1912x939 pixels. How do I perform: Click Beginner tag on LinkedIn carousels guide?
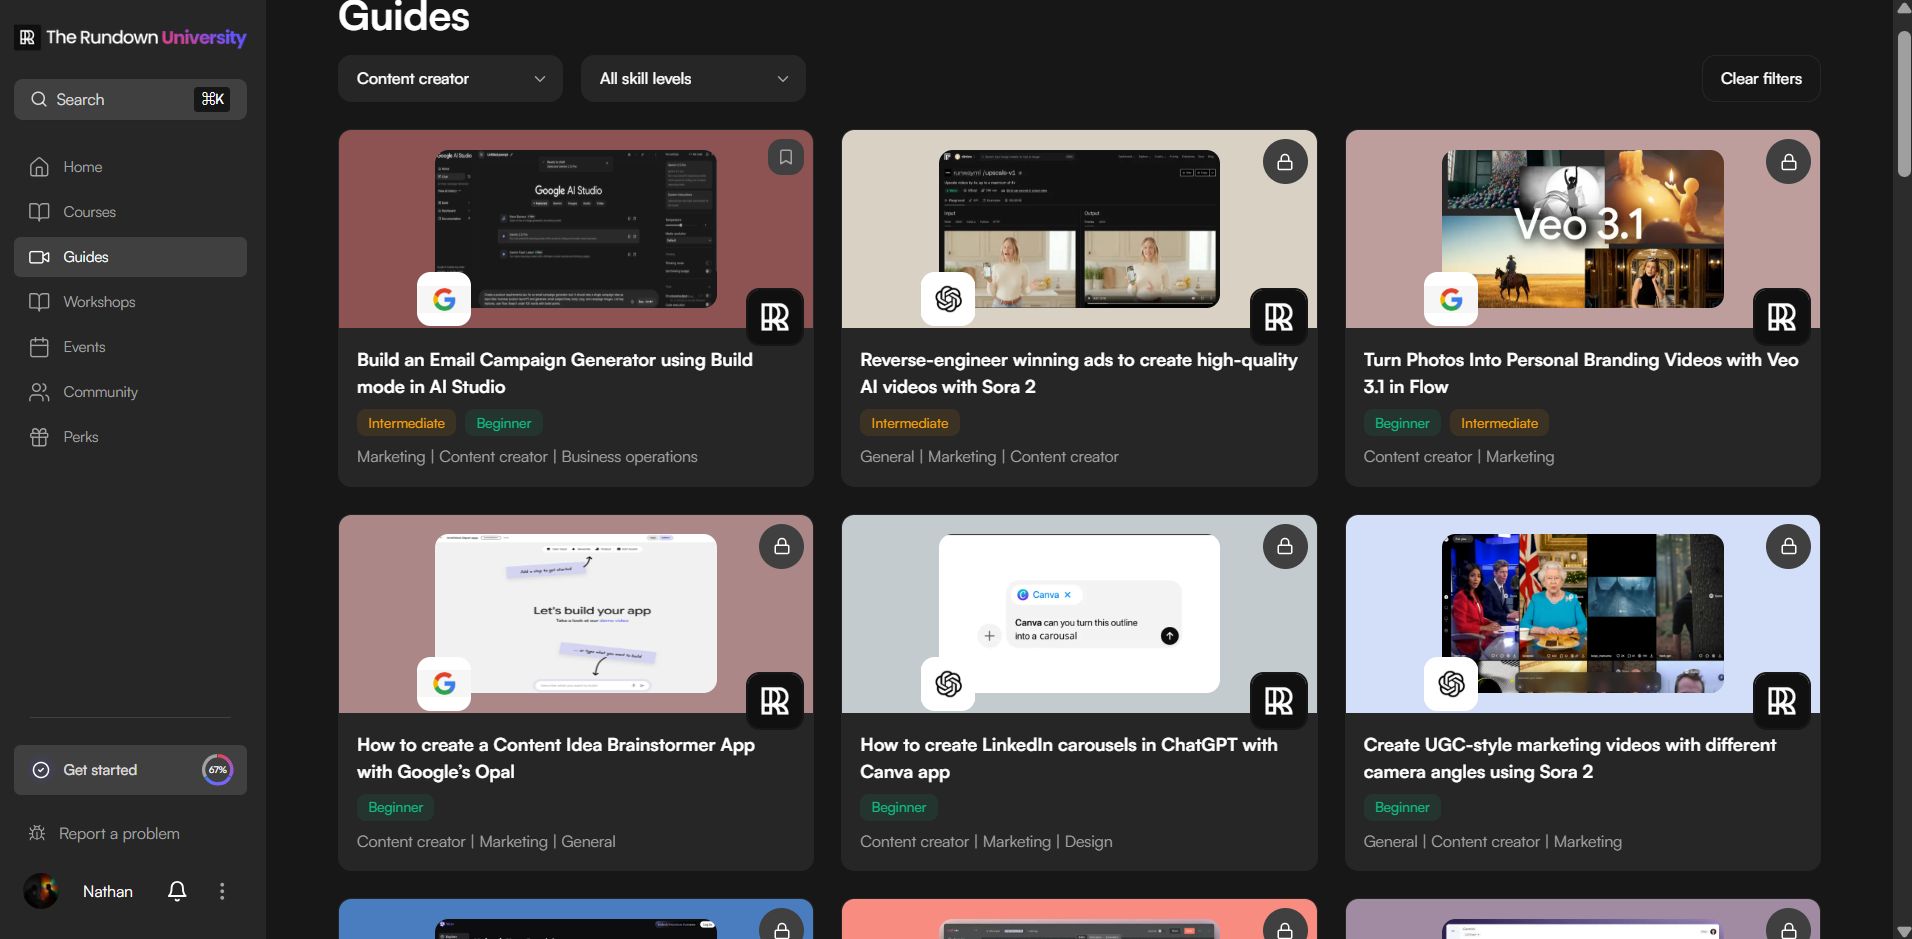(x=899, y=807)
